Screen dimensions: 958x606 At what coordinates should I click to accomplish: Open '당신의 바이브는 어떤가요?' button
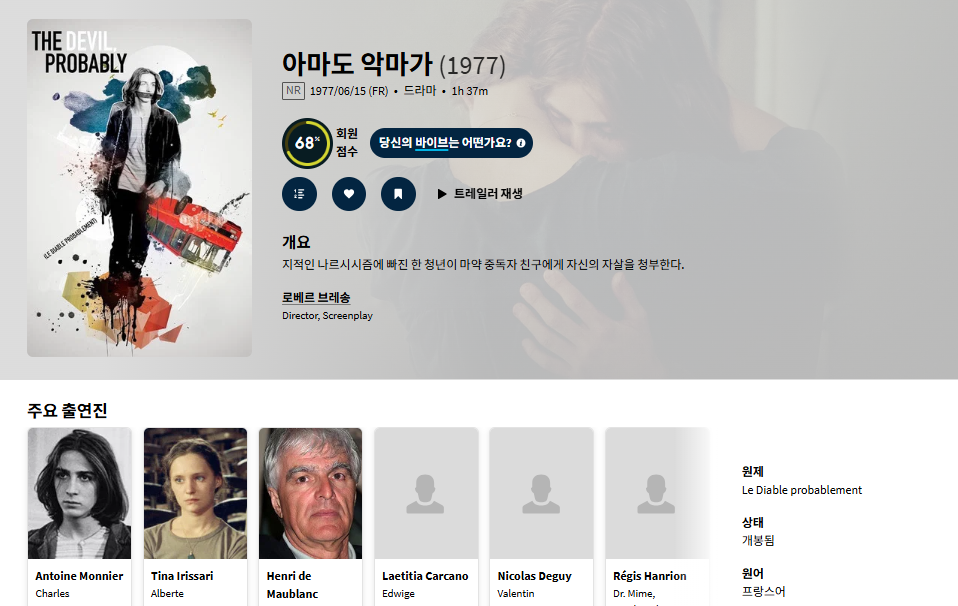452,143
